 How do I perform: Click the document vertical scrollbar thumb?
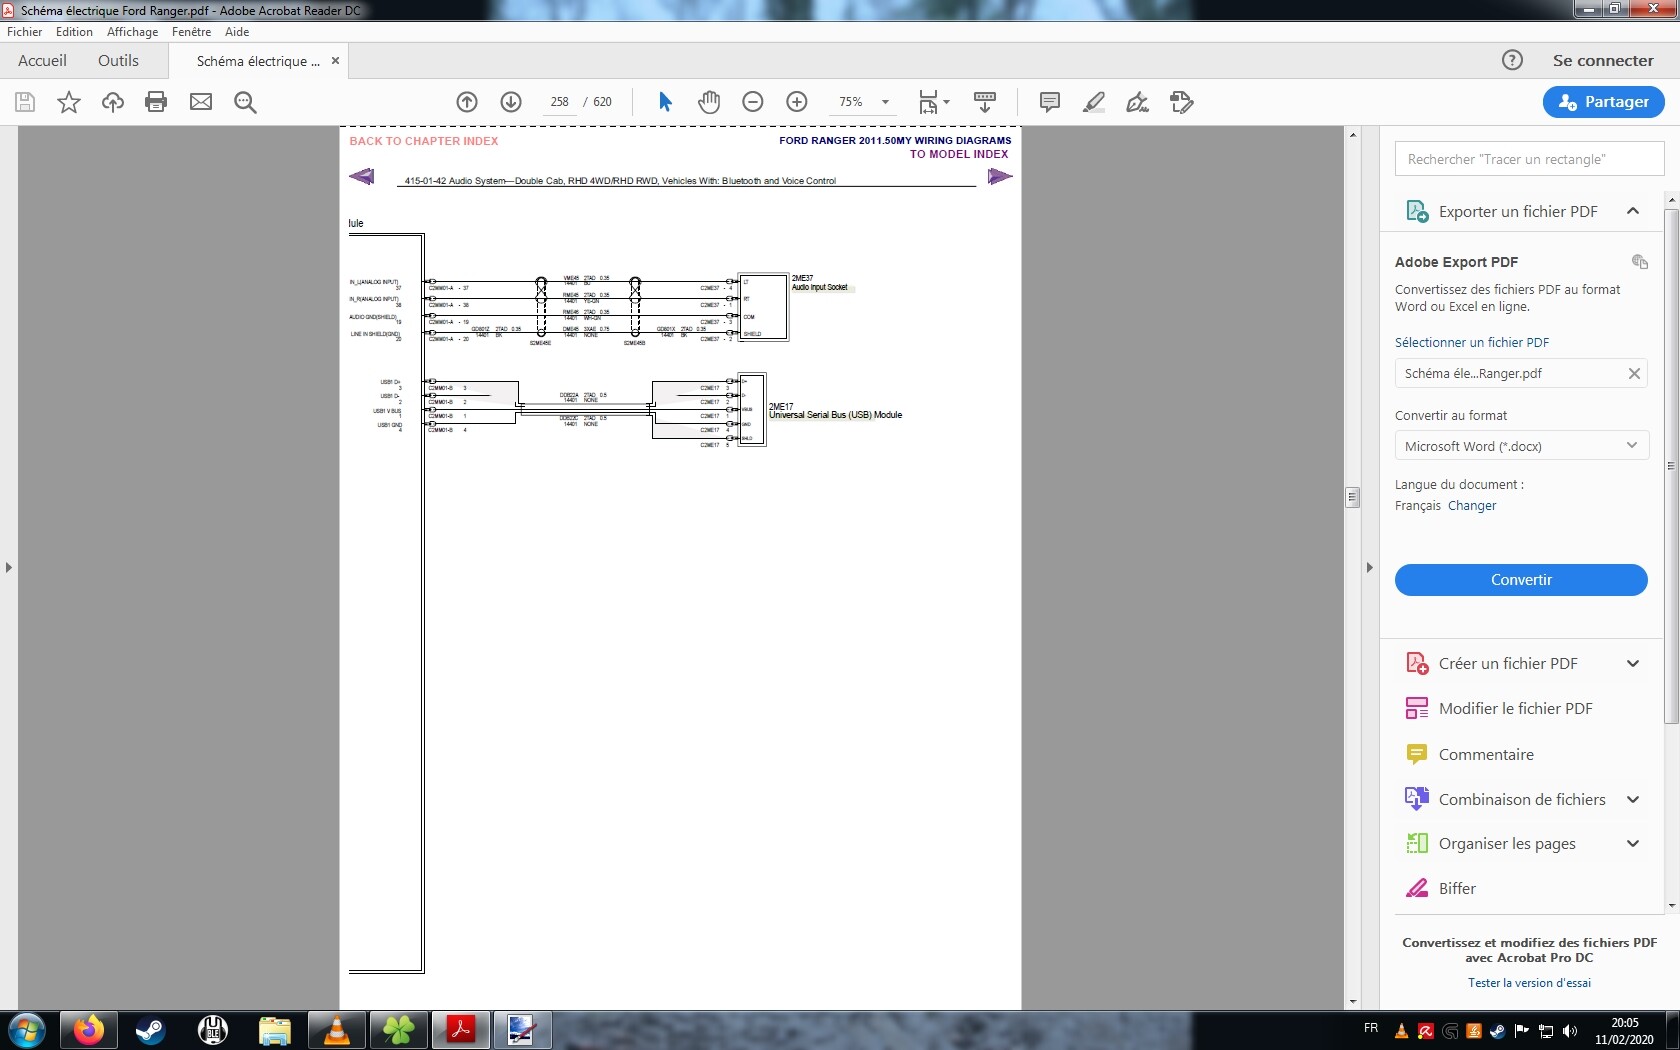tap(1353, 497)
